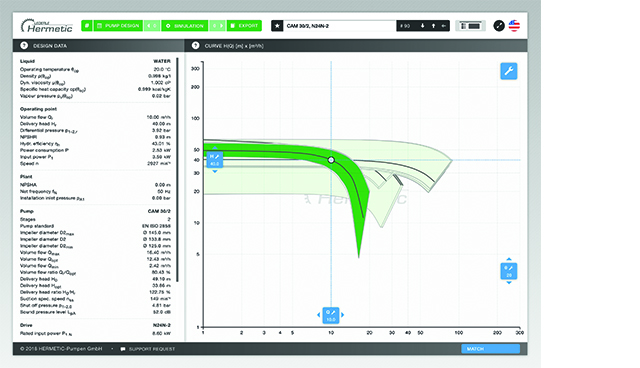The height and width of the screenshot is (368, 640).
Task: Open the Simulation tab
Action: coord(185,26)
